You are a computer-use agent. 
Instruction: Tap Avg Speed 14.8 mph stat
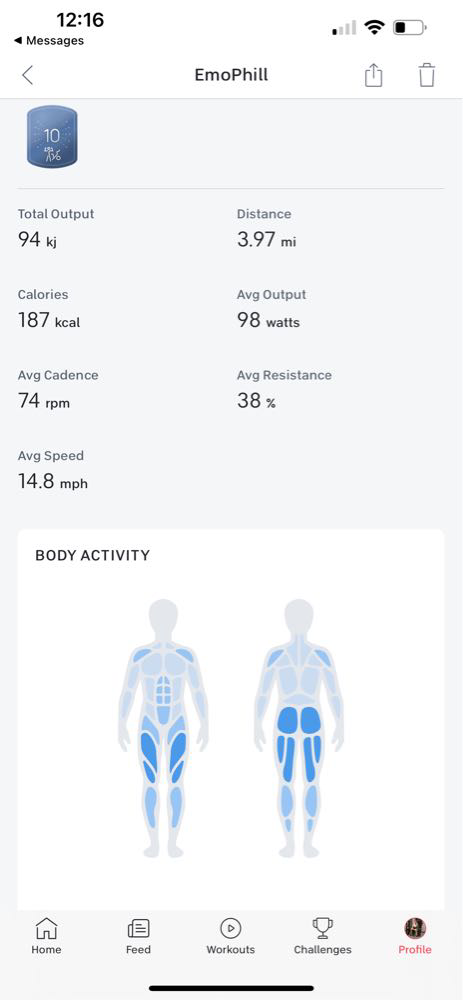53,469
